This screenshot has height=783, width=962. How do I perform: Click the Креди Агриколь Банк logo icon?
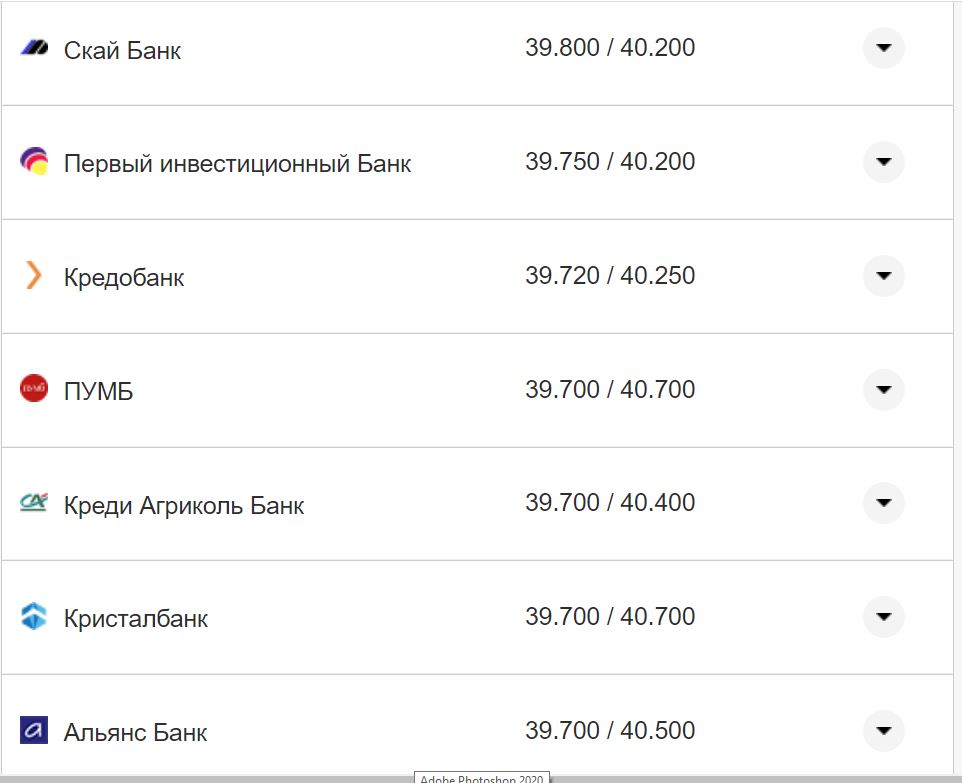click(33, 502)
